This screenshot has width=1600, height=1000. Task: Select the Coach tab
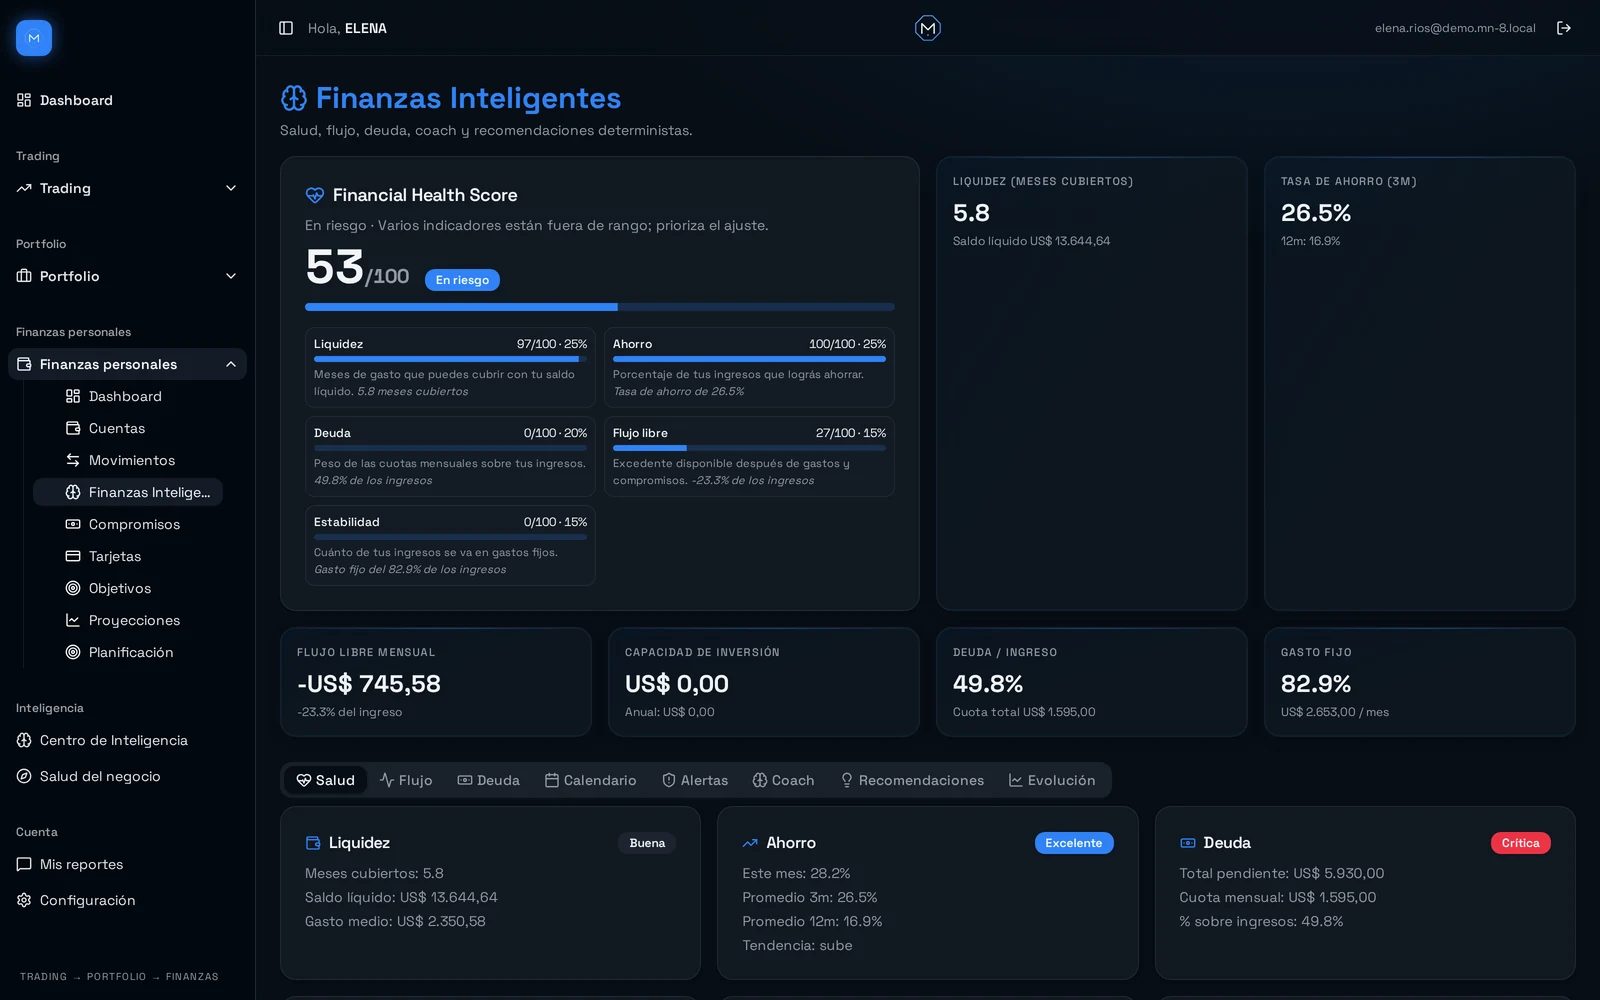click(783, 780)
